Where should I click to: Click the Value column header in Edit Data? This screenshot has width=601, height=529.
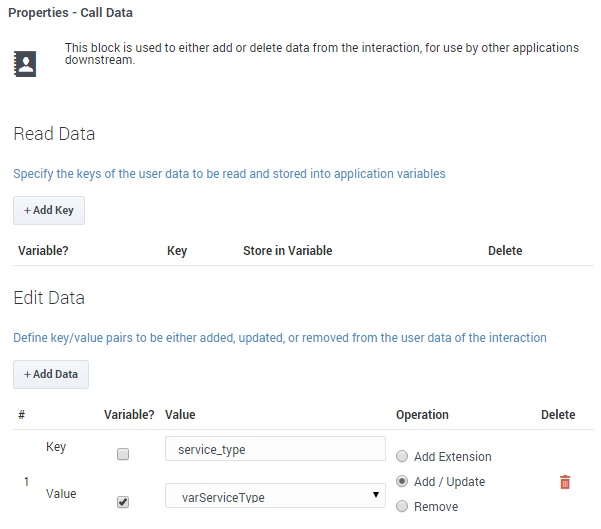tap(180, 414)
